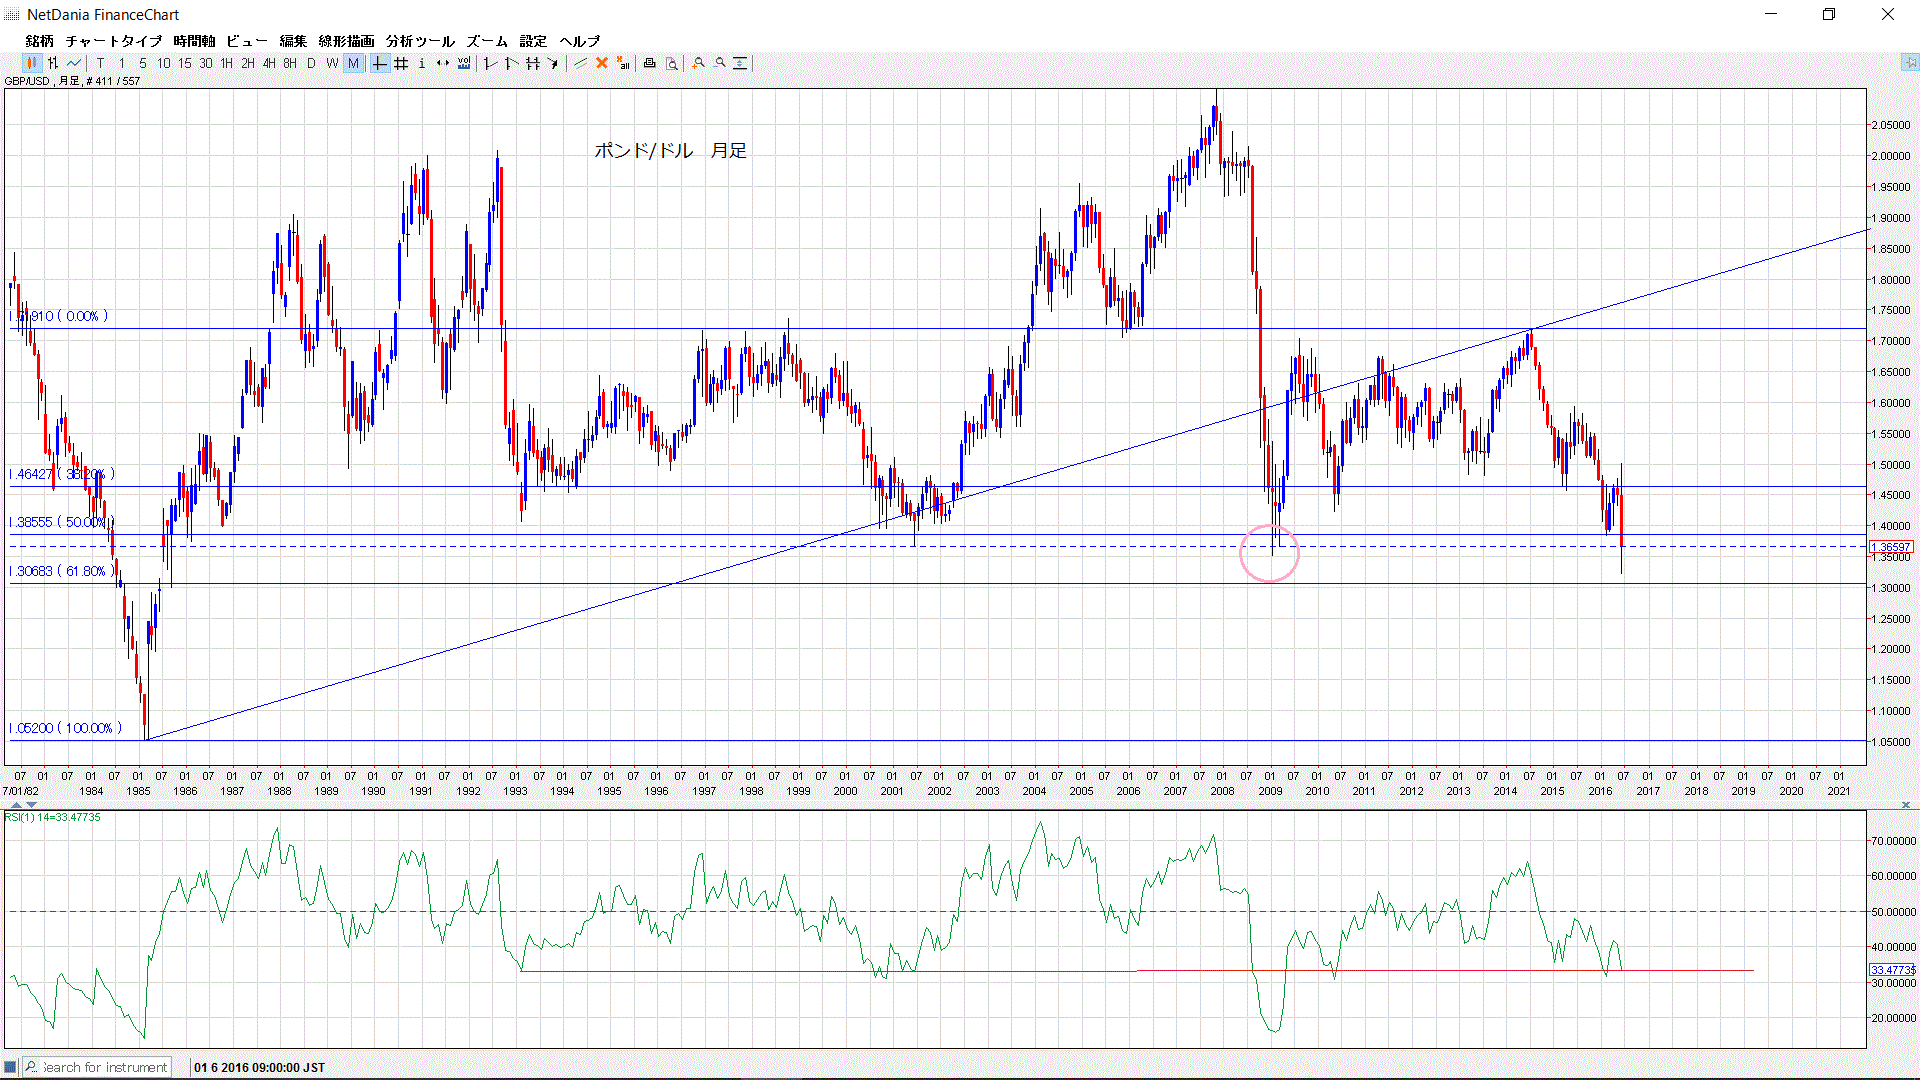Open the ヘルプ menu
Viewport: 1920px width, 1080px height.
tap(579, 41)
